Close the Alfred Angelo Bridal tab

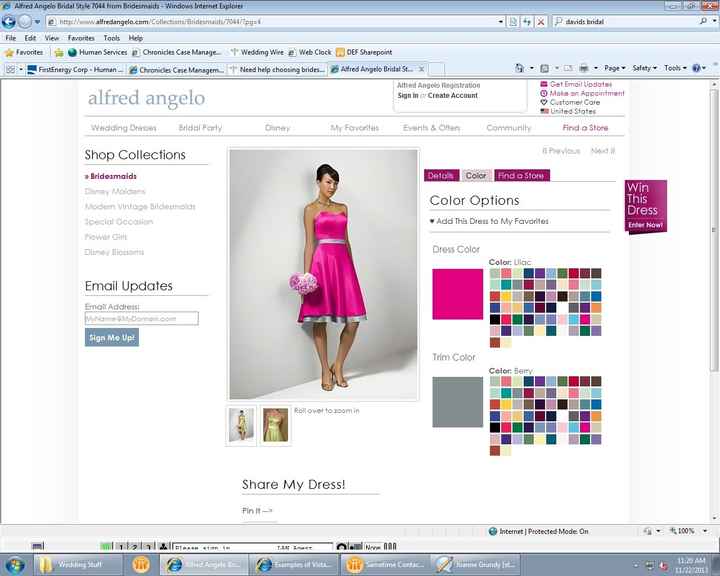pos(421,69)
